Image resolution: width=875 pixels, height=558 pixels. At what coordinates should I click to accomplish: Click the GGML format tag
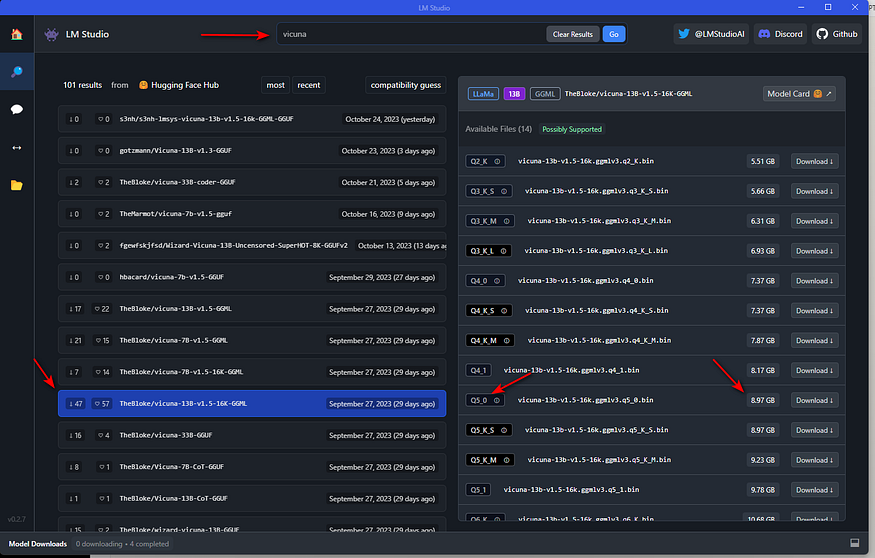[x=545, y=94]
